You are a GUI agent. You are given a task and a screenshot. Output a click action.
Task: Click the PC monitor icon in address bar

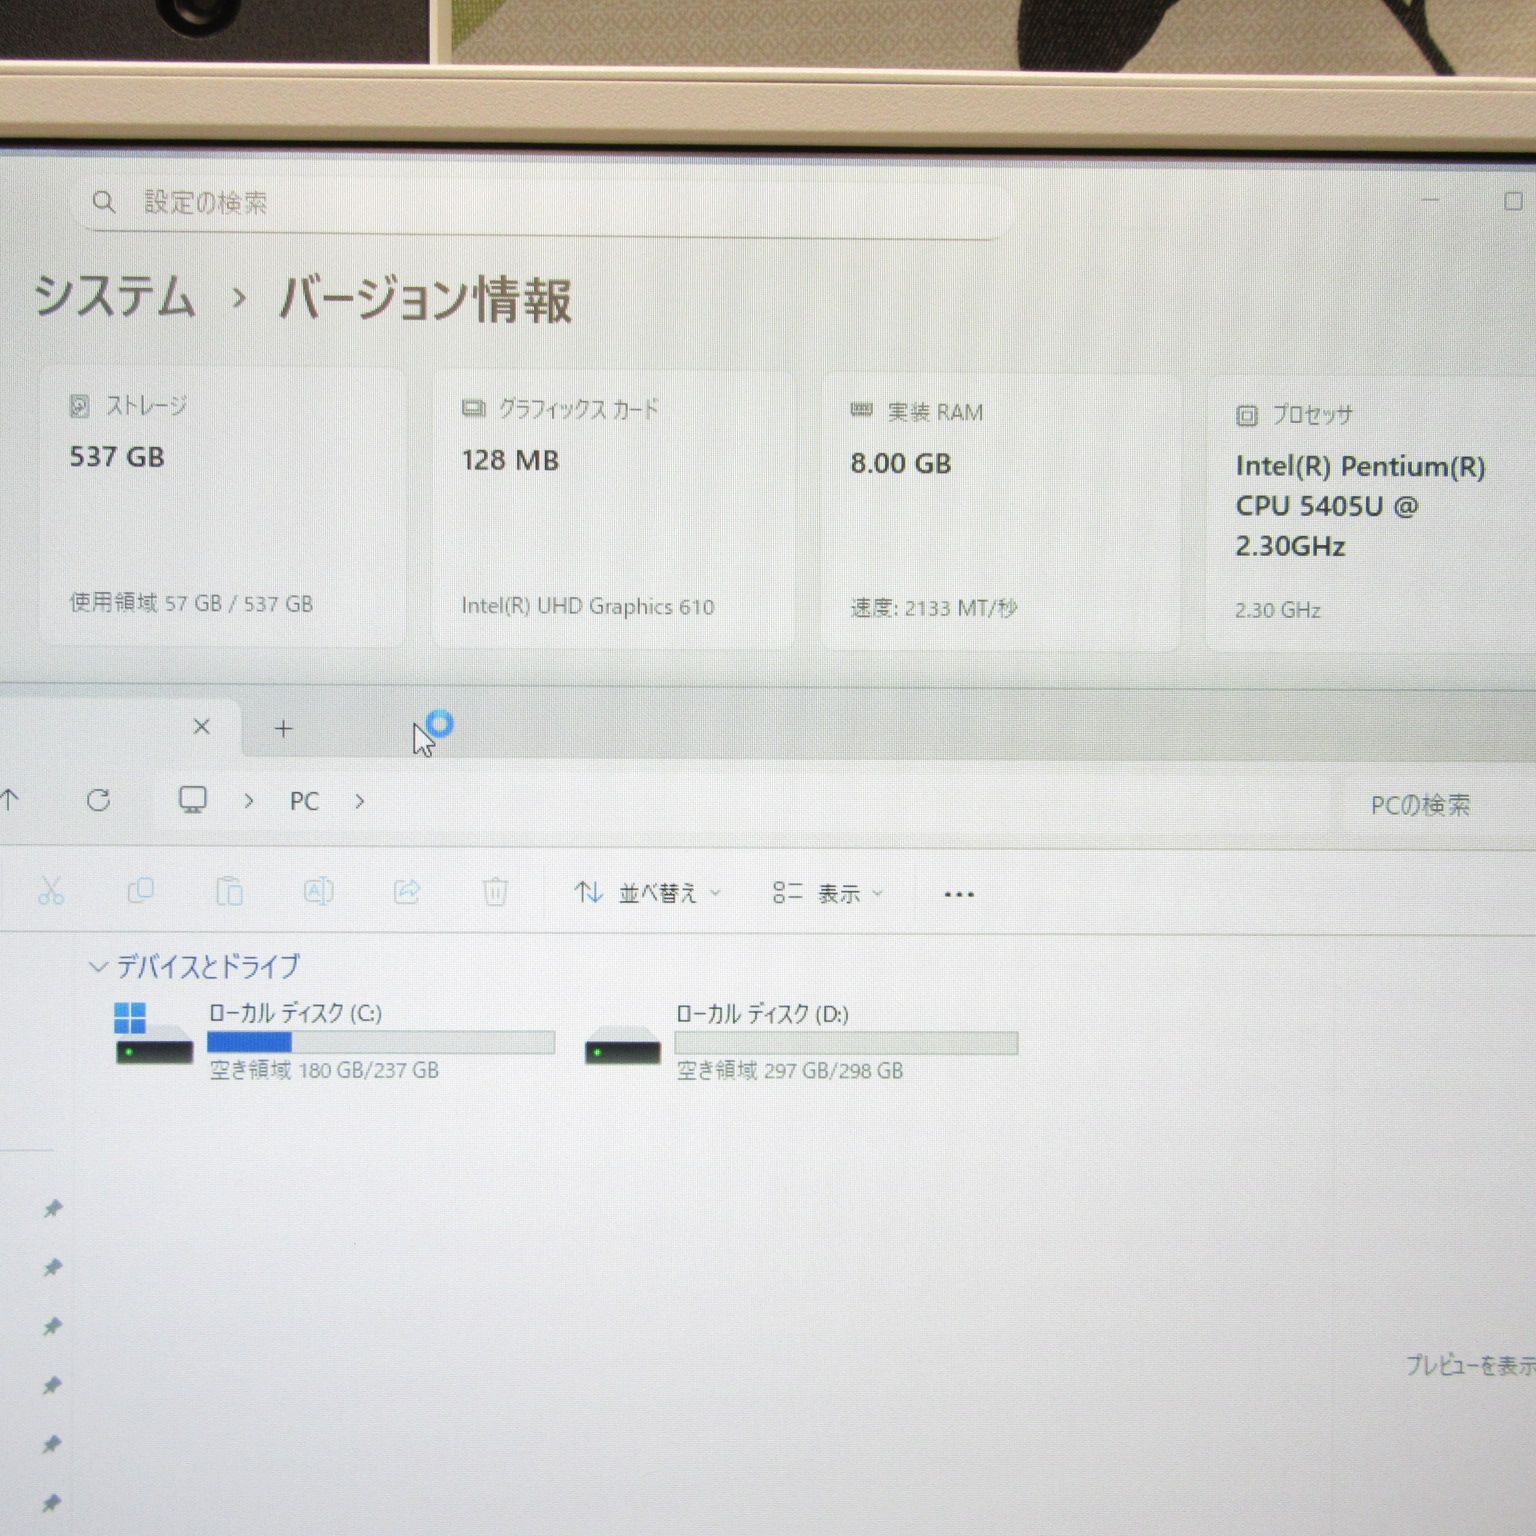(x=192, y=800)
